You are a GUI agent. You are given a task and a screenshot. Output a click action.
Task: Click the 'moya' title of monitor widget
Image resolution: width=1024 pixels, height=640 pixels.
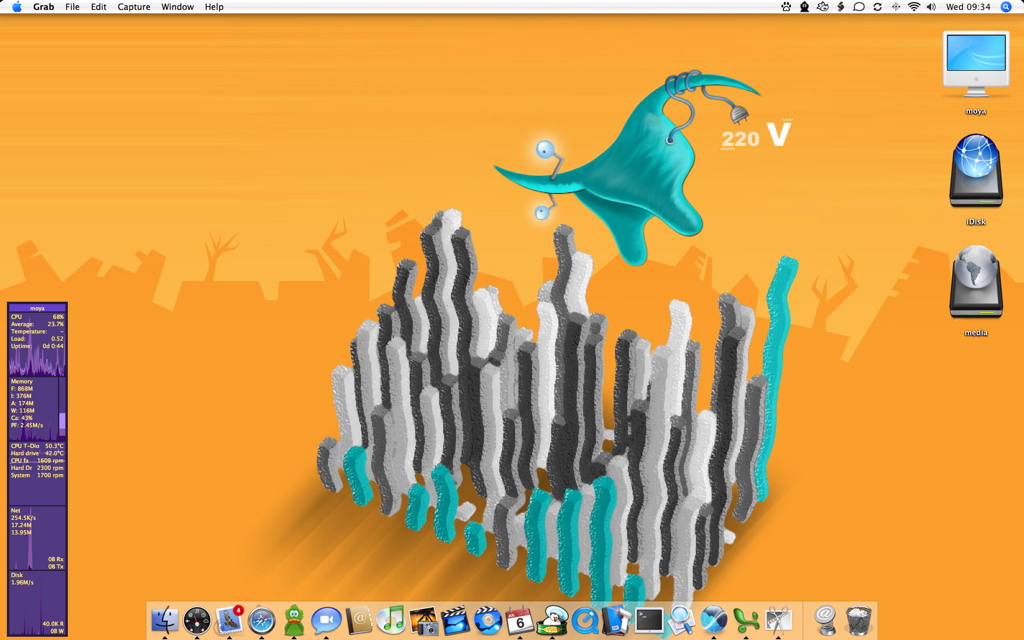click(37, 308)
